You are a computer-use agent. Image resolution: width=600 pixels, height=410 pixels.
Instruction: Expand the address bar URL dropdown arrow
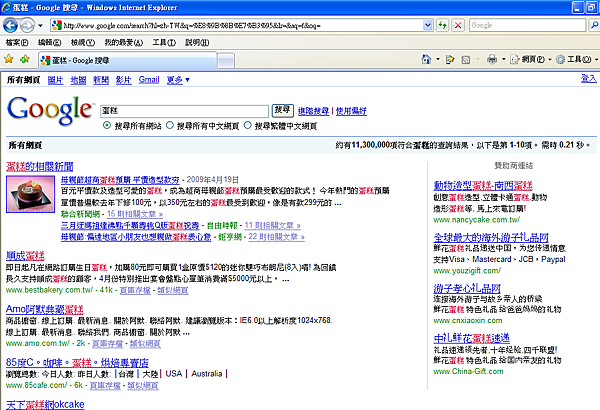428,26
